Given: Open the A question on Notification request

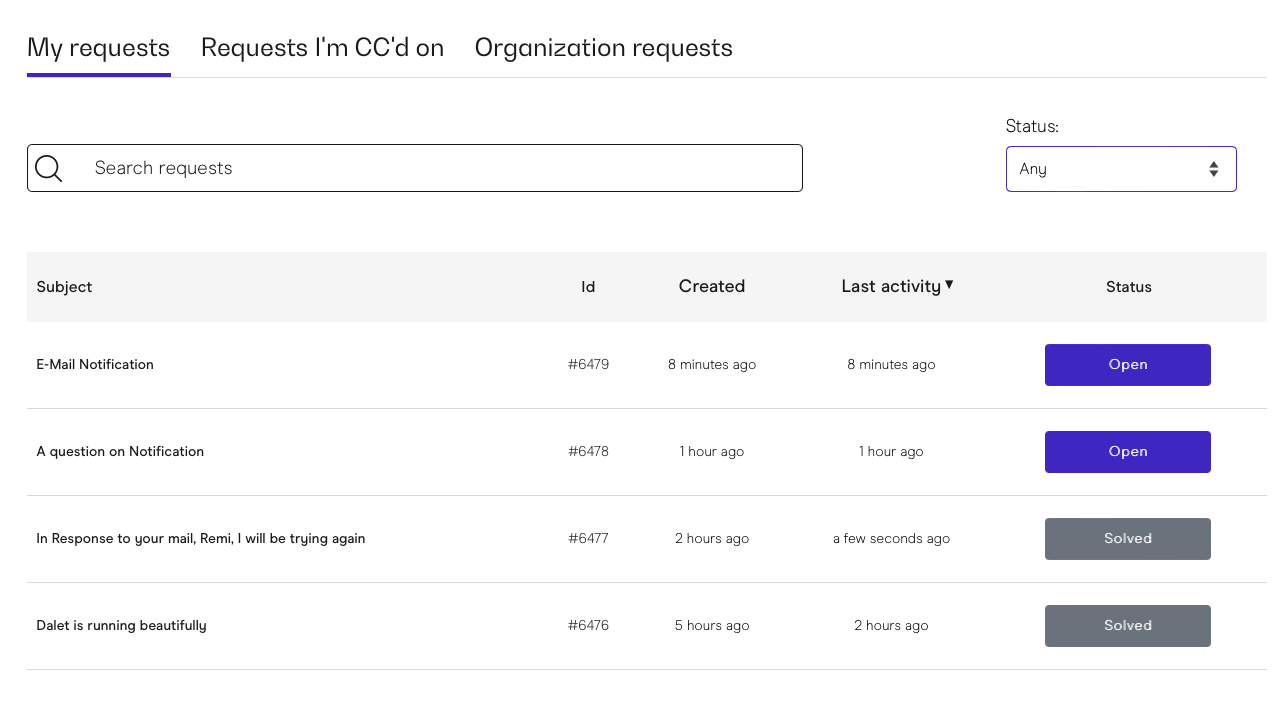Looking at the screenshot, I should (x=120, y=452).
